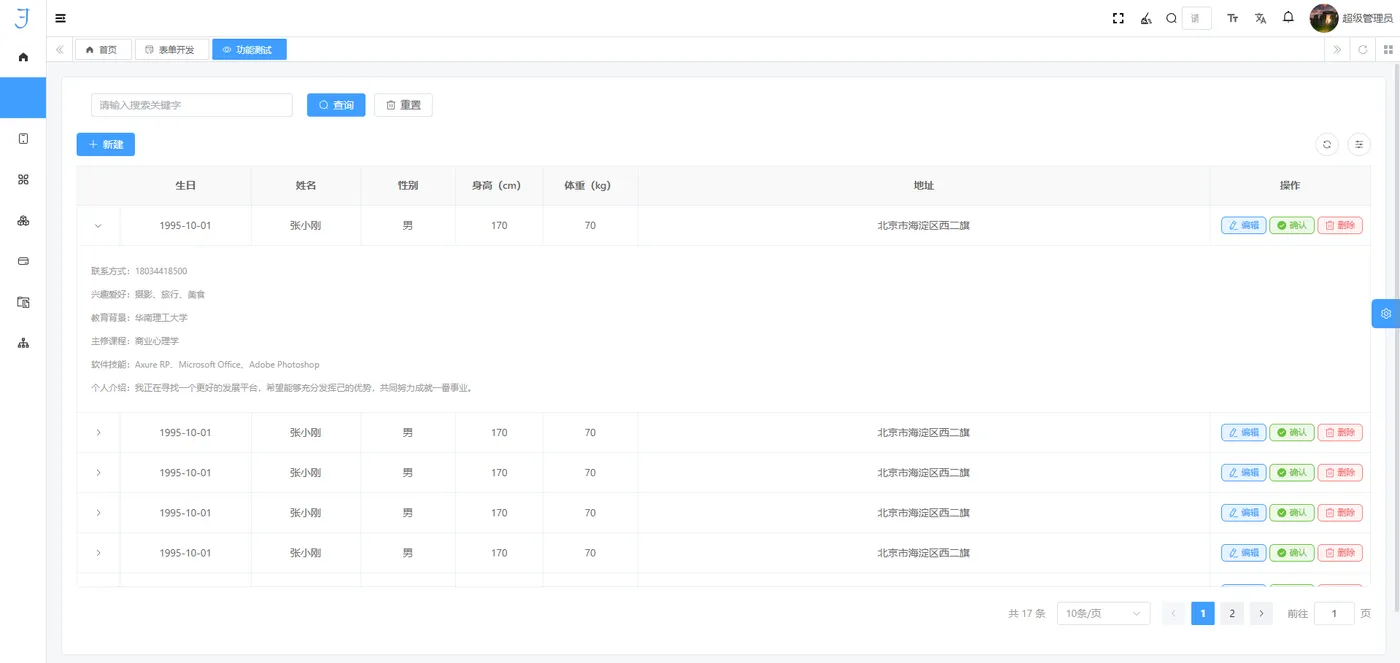Viewport: 1400px width, 663px height.
Task: Toggle the hamburger menu to collapse sidebar
Action: point(60,18)
